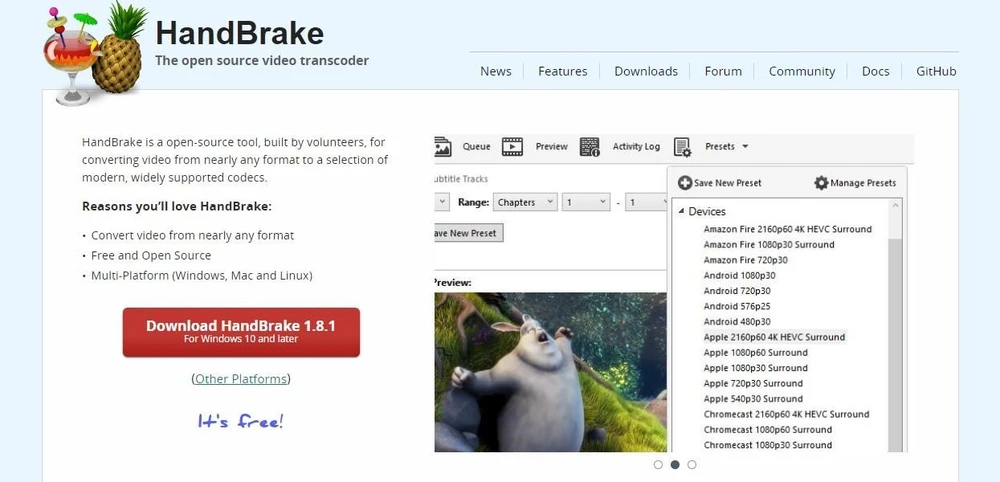Click 'Convert video from nearly any format' bullet
Image resolution: width=1000 pixels, height=482 pixels.
(193, 235)
